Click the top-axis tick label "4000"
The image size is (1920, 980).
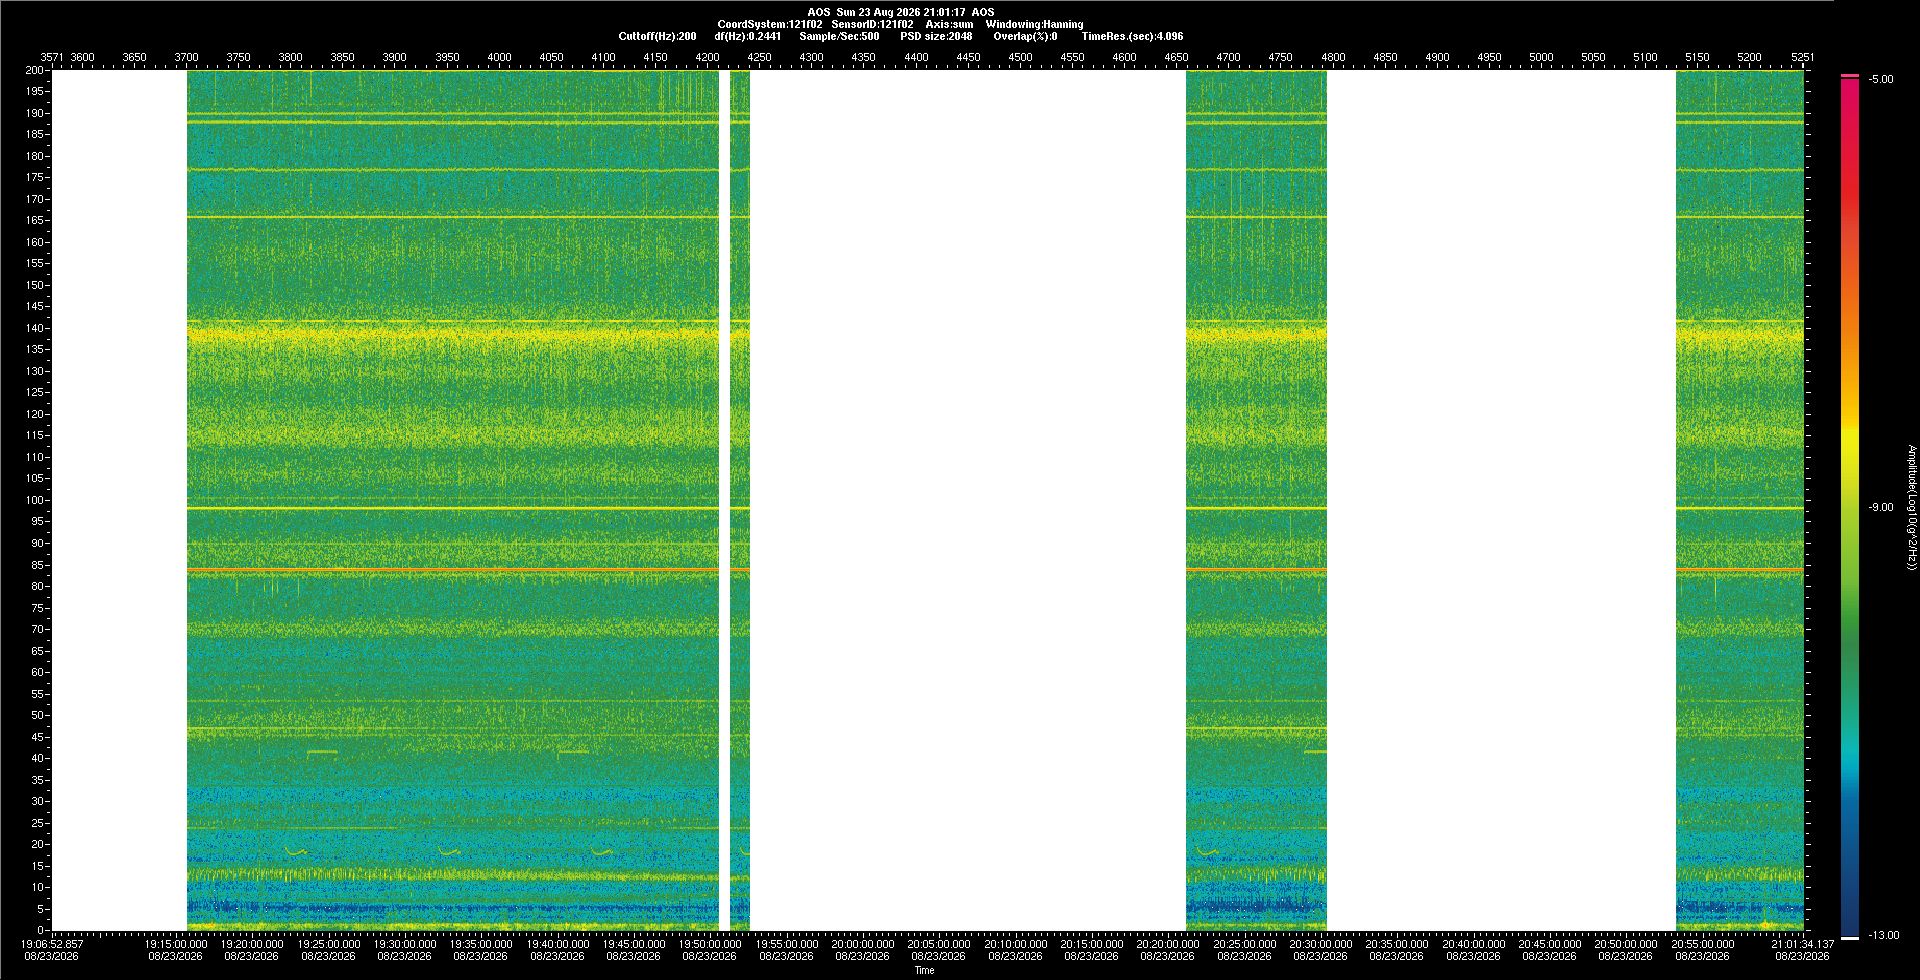499,57
